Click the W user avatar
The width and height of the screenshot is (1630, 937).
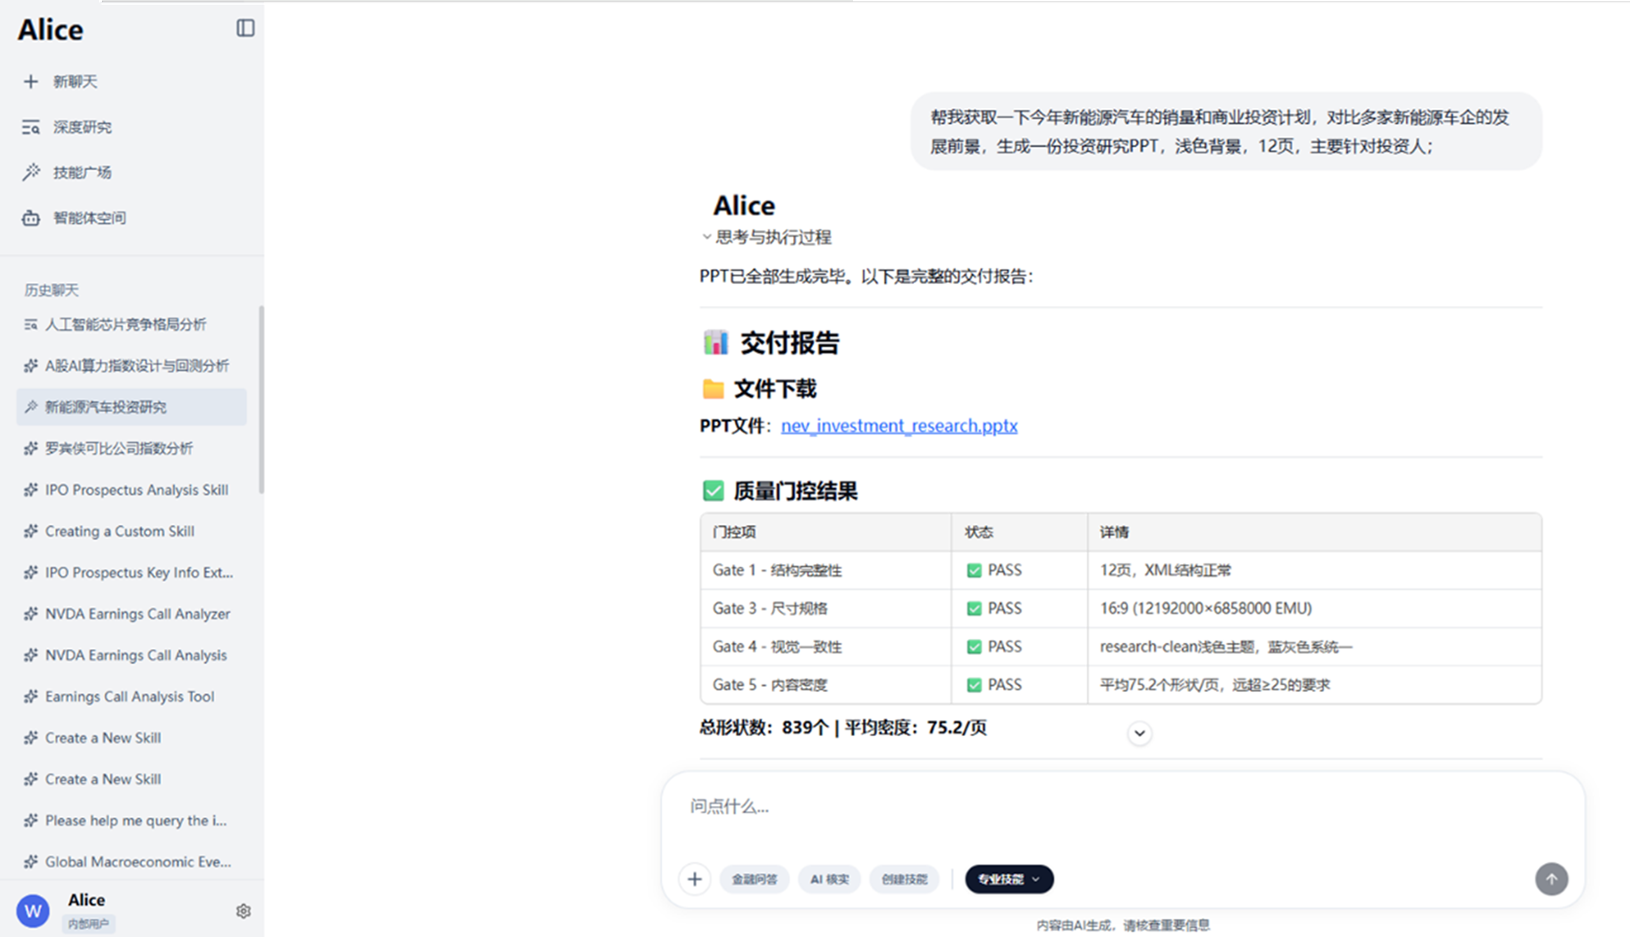33,911
